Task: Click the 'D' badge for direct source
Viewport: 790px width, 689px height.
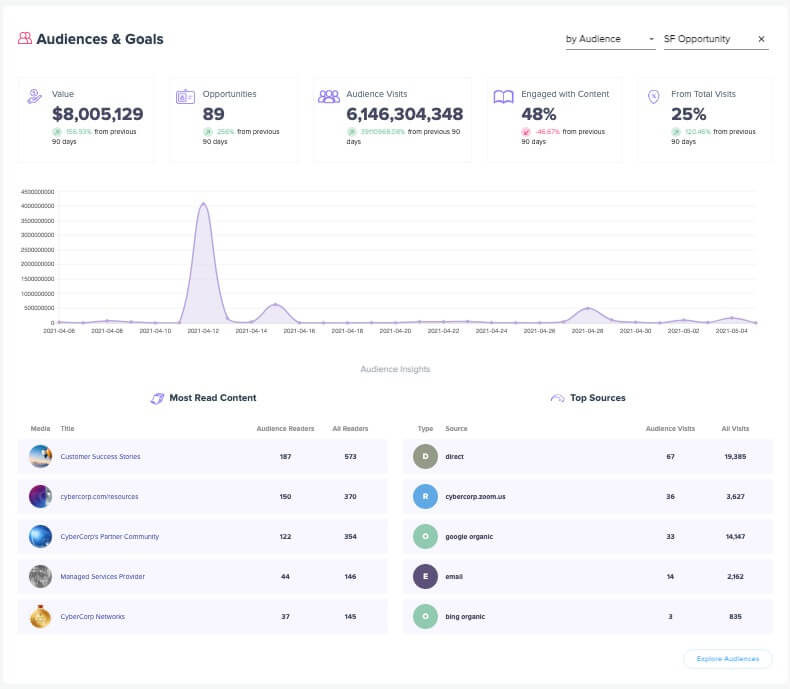Action: click(425, 456)
